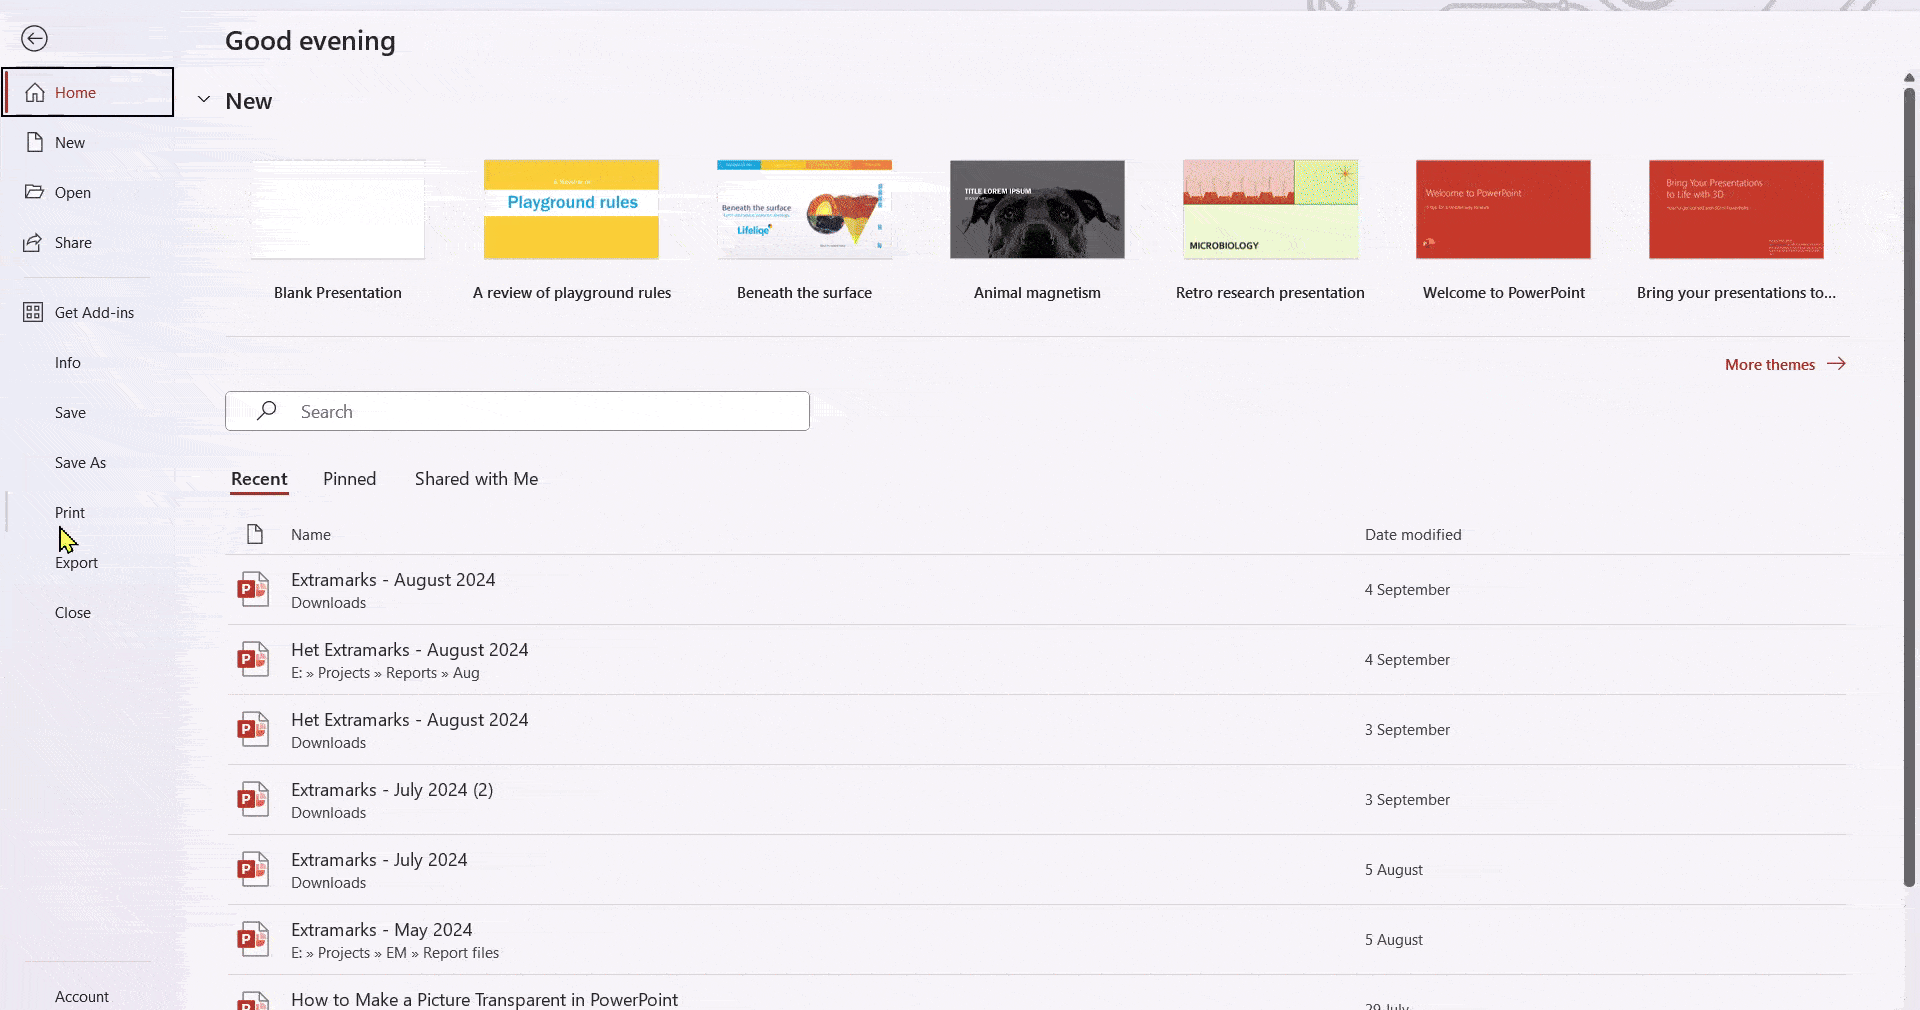This screenshot has height=1010, width=1920.
Task: Click the Export option in sidebar
Action: coord(75,562)
